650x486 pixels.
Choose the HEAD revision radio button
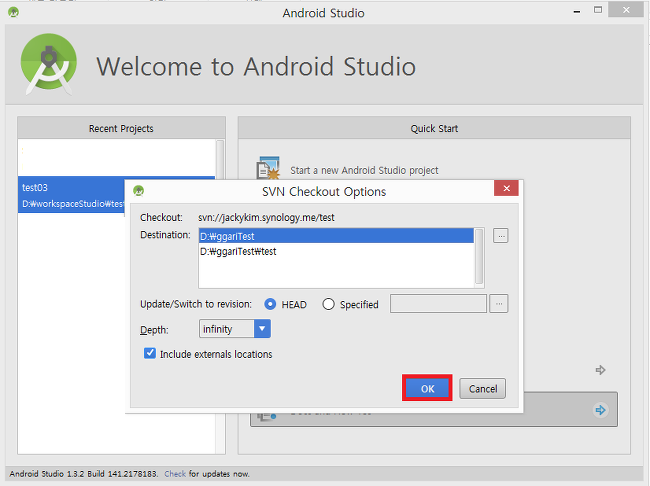[270, 304]
